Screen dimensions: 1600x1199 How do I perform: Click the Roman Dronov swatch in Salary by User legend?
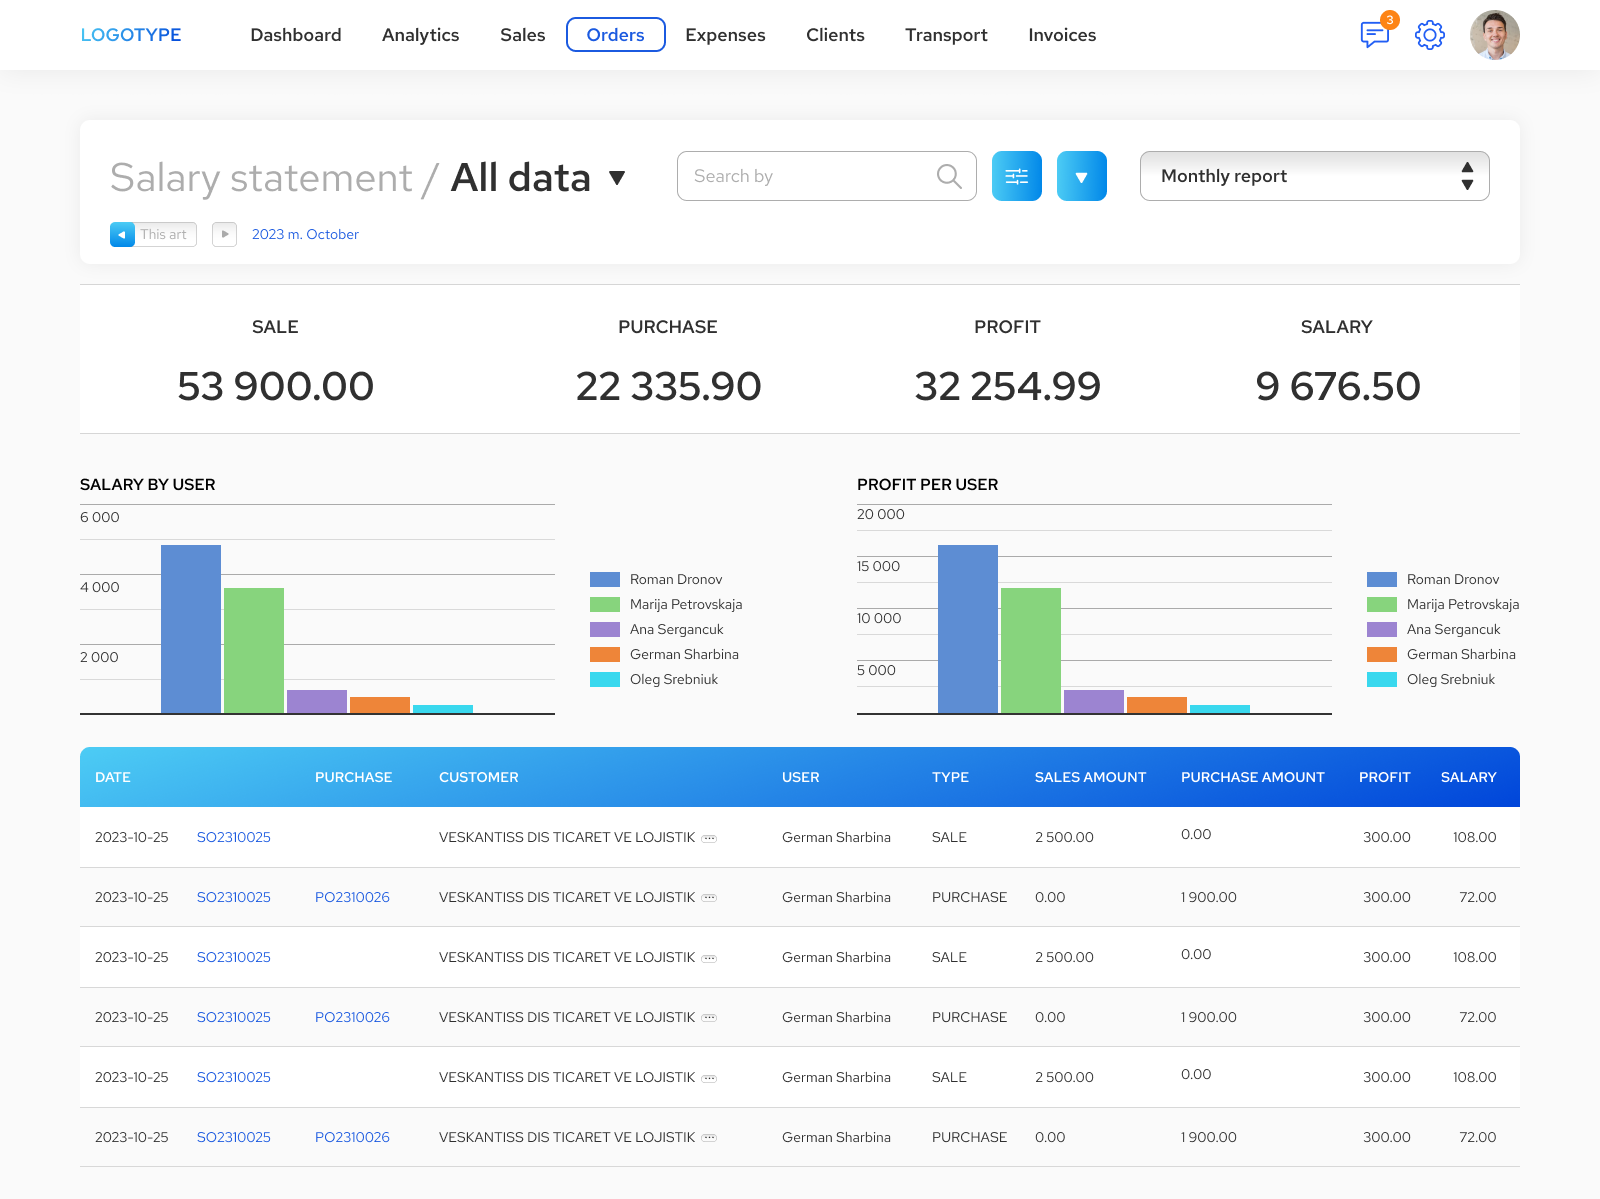pyautogui.click(x=605, y=579)
